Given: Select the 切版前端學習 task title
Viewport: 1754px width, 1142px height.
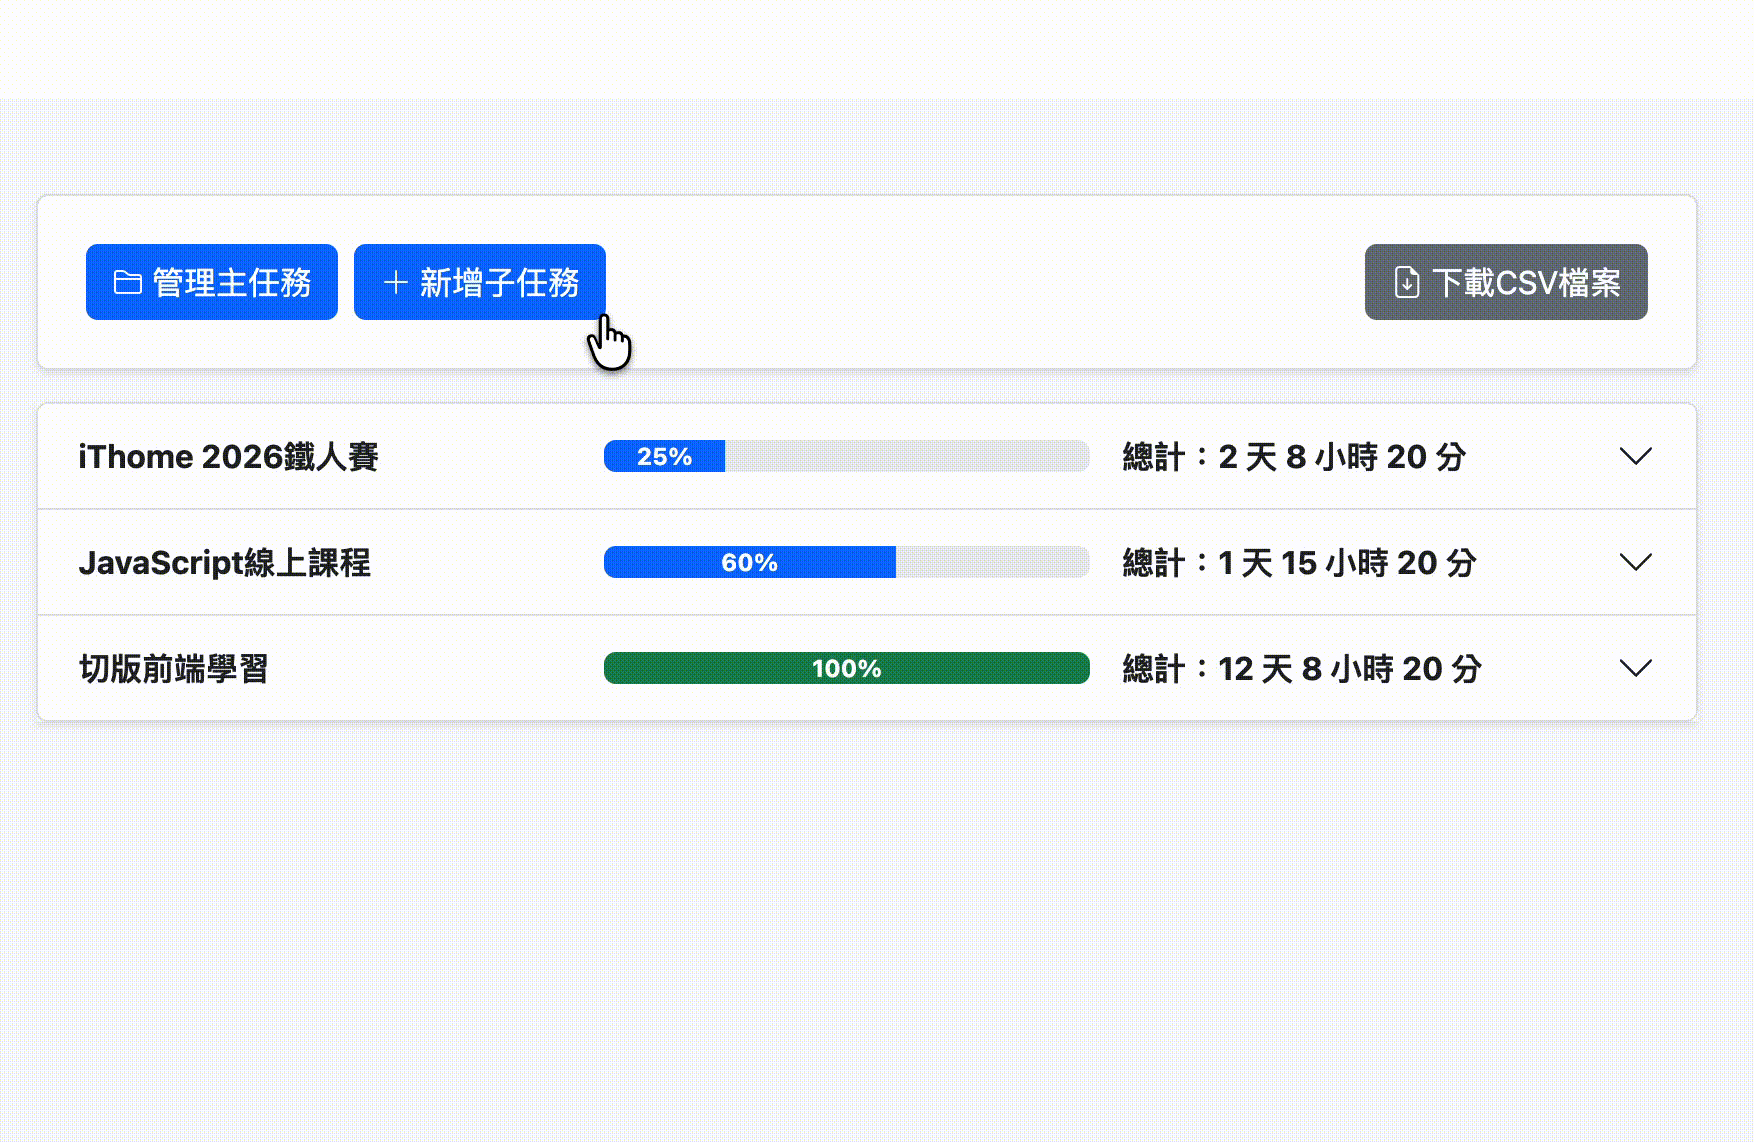Looking at the screenshot, I should coord(174,669).
